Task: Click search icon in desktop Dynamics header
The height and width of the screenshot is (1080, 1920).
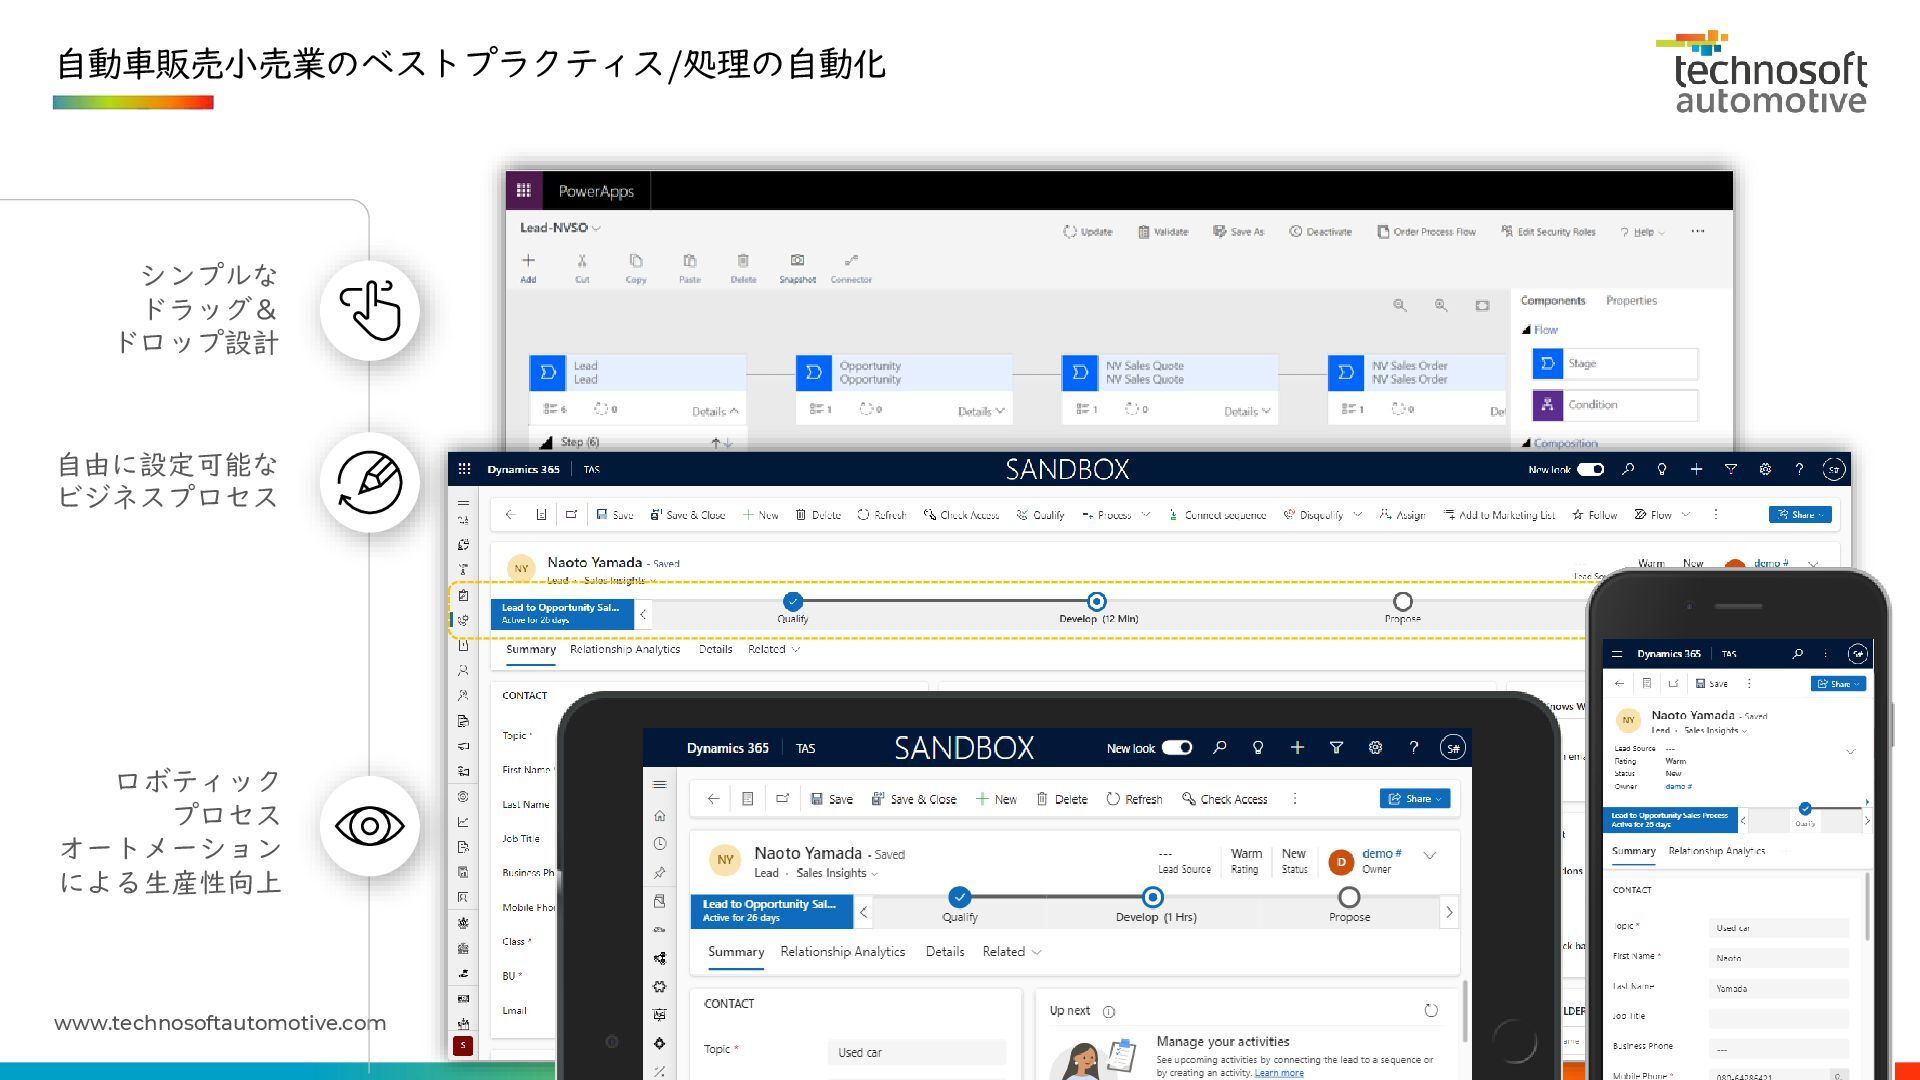Action: point(1628,469)
